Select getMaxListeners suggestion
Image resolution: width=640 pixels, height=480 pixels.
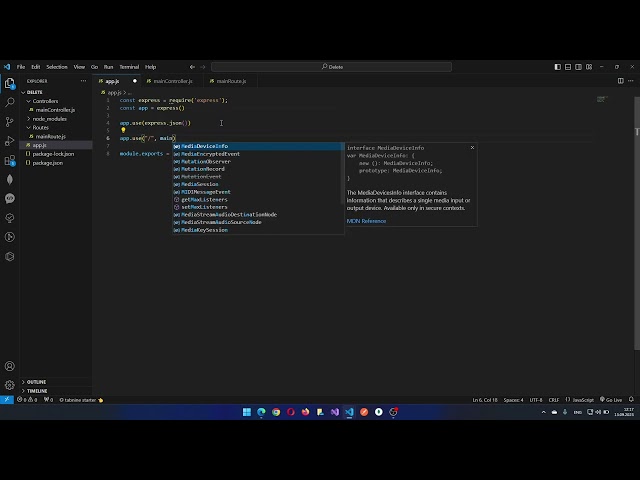[x=258, y=200]
